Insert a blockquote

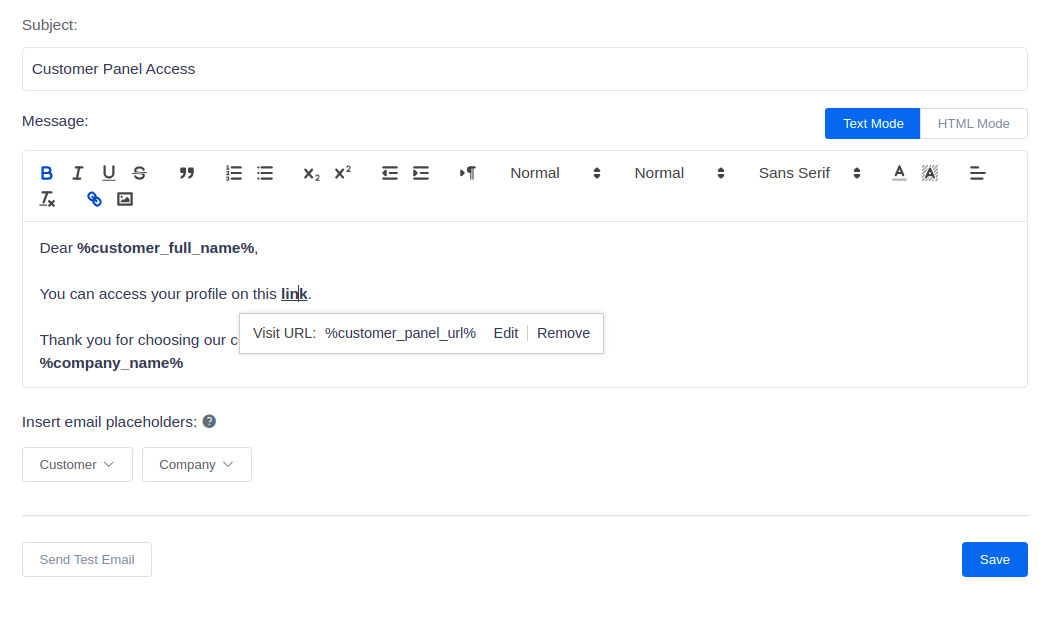tap(187, 173)
